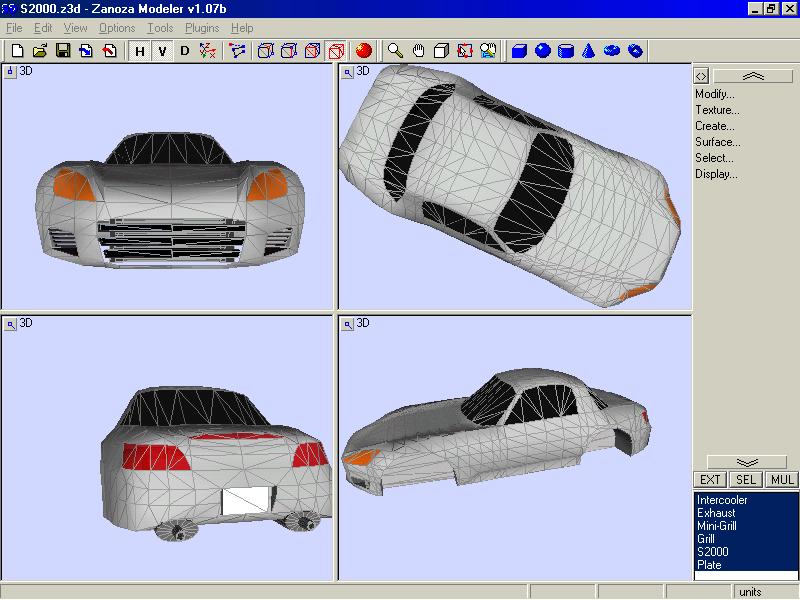Toggle the H axis constraint button
The height and width of the screenshot is (600, 800).
(139, 50)
